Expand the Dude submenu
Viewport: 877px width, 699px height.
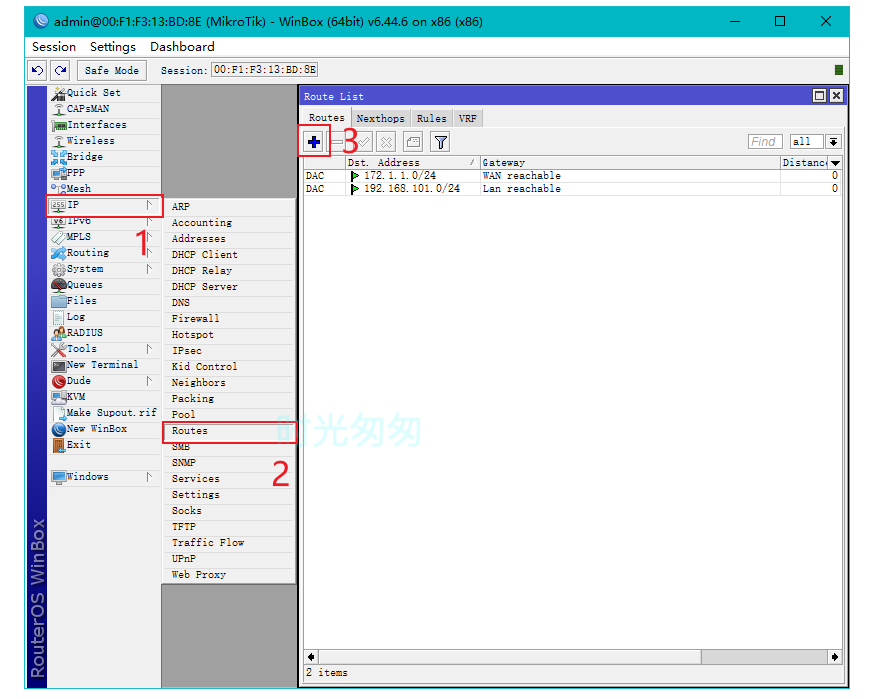[104, 381]
